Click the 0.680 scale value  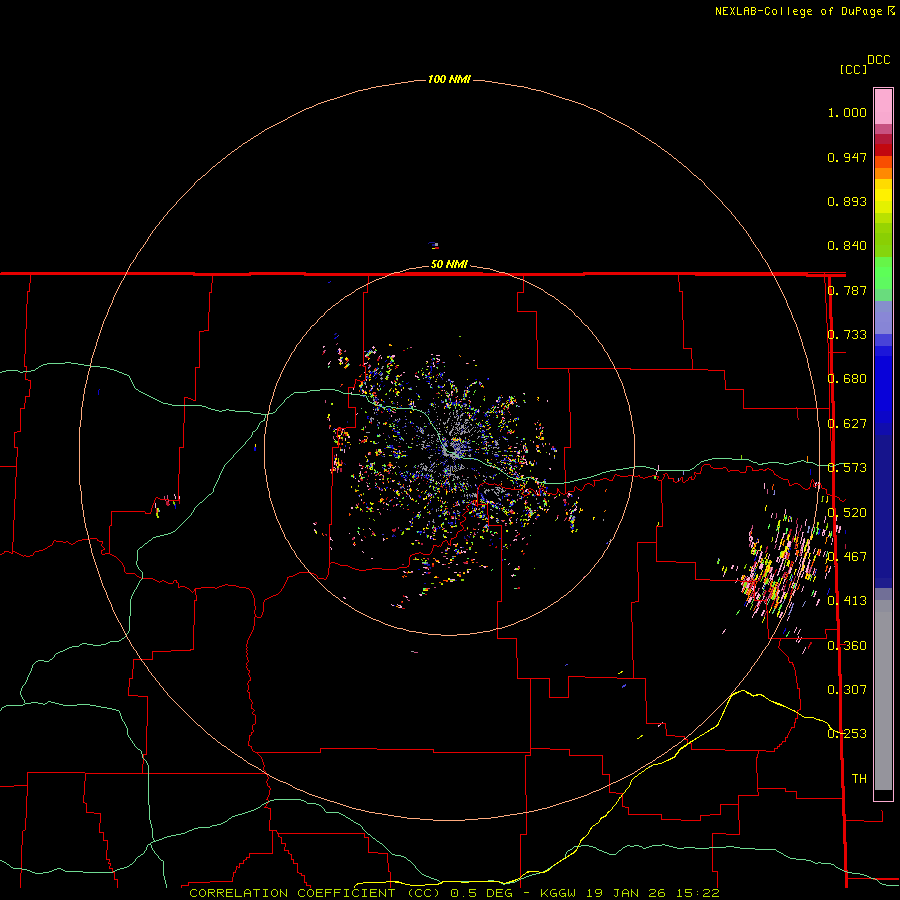847,379
